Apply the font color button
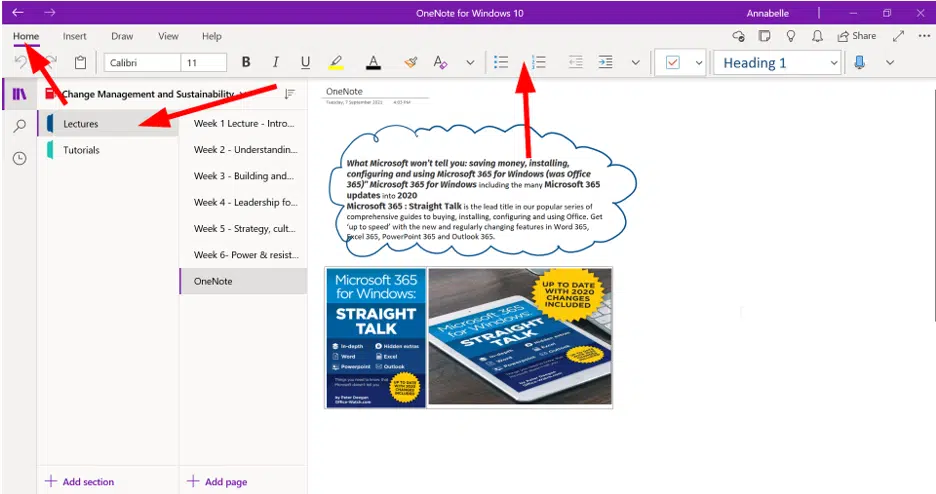Screen dimensions: 936x494 pyautogui.click(x=374, y=62)
